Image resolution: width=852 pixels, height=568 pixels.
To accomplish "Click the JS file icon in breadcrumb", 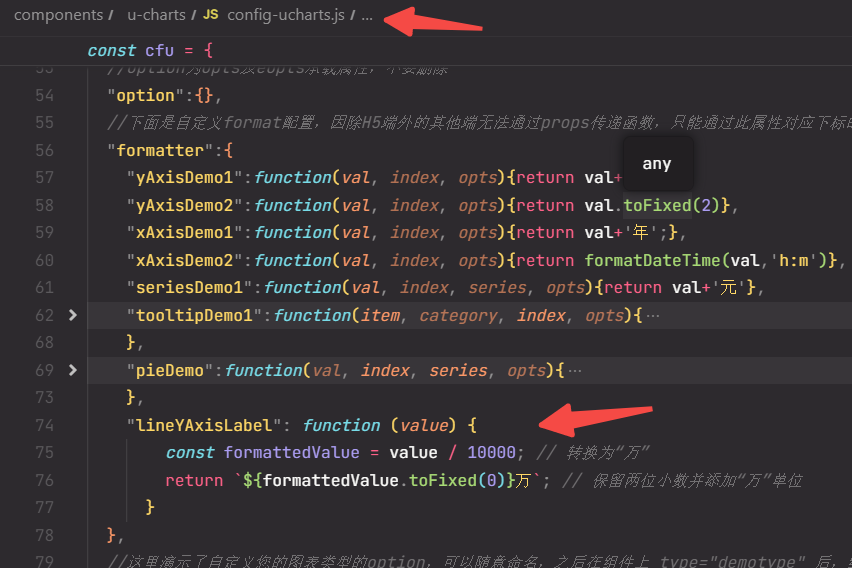I will pos(211,15).
